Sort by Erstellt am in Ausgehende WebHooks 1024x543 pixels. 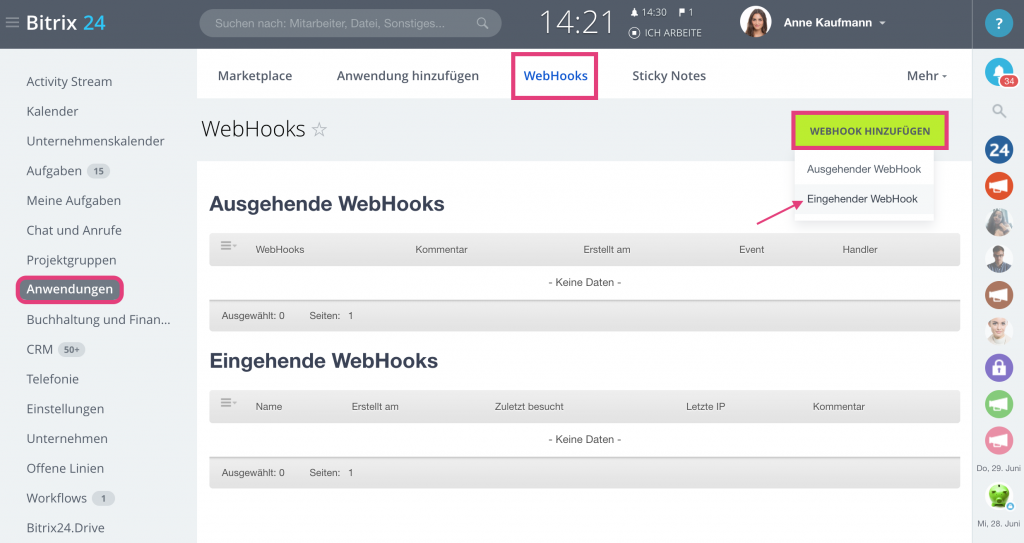coord(607,250)
